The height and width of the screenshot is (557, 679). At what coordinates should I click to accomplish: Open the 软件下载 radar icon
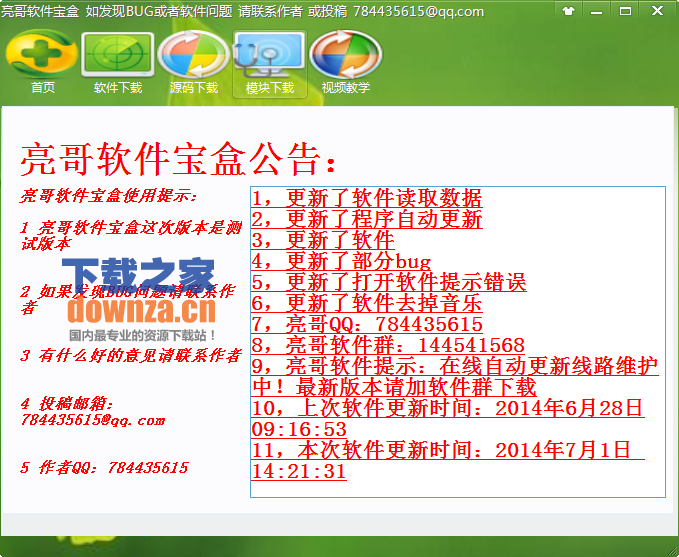118,64
